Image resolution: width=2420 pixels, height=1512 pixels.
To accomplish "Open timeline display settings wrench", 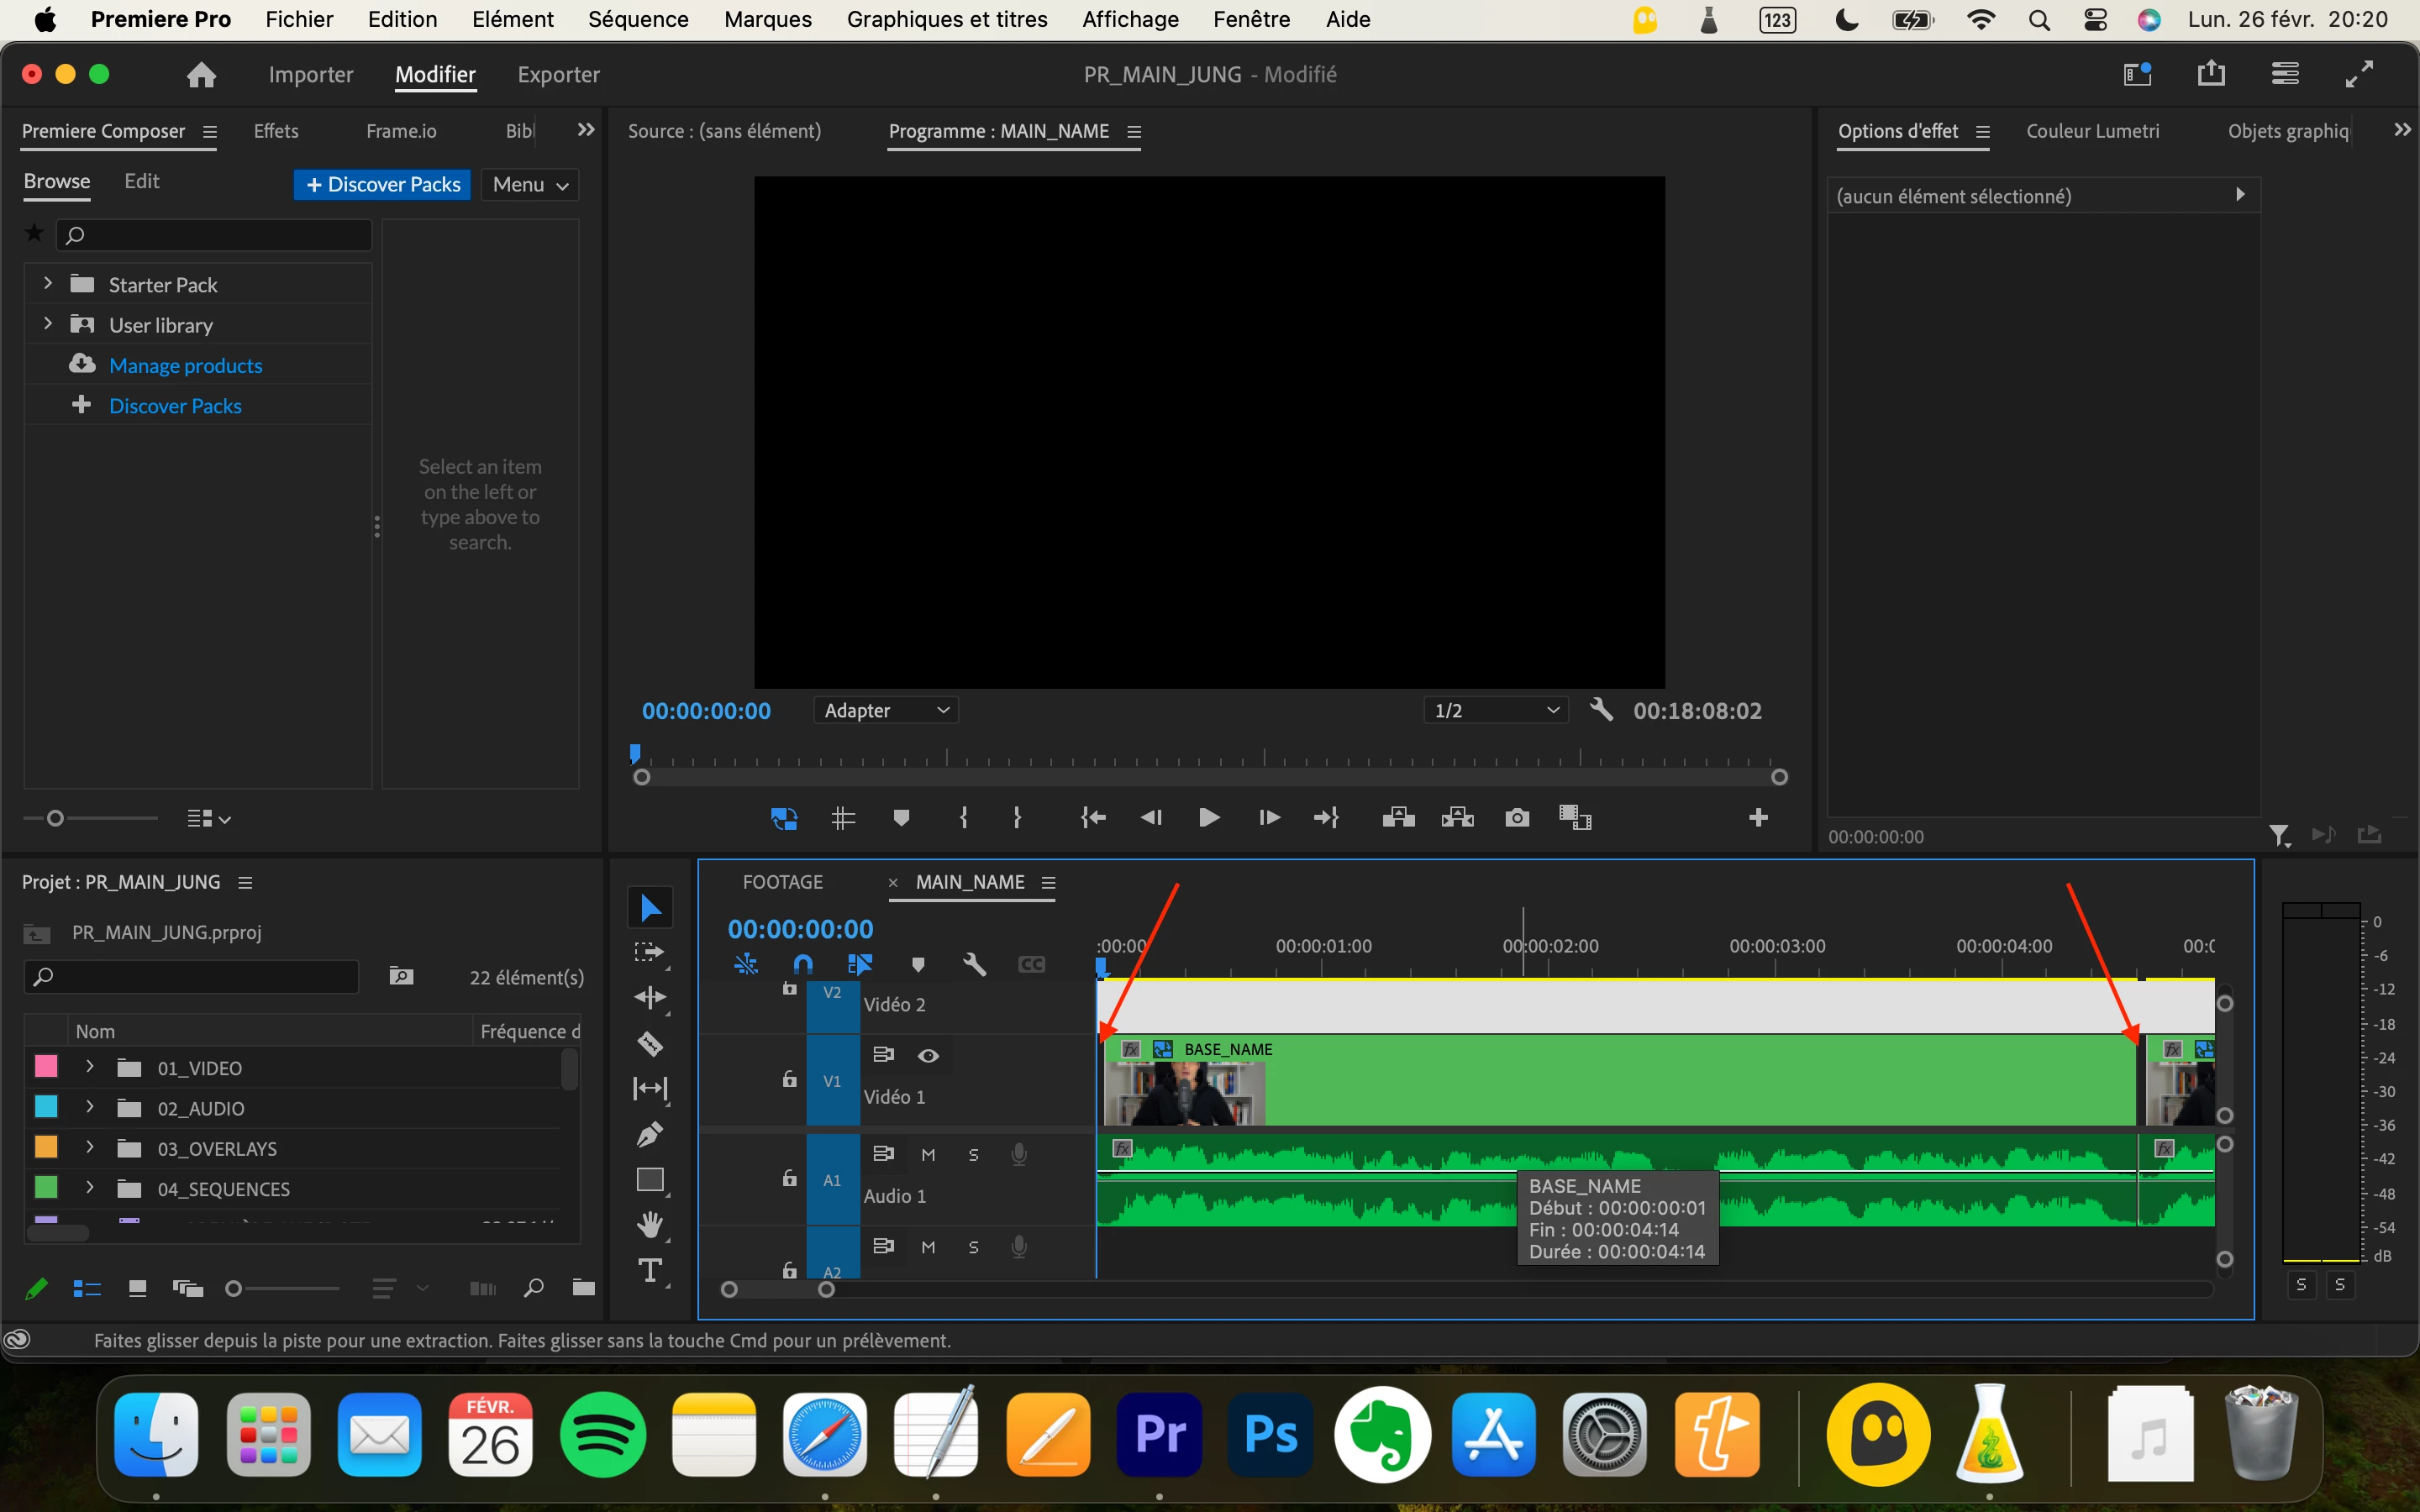I will pyautogui.click(x=974, y=964).
